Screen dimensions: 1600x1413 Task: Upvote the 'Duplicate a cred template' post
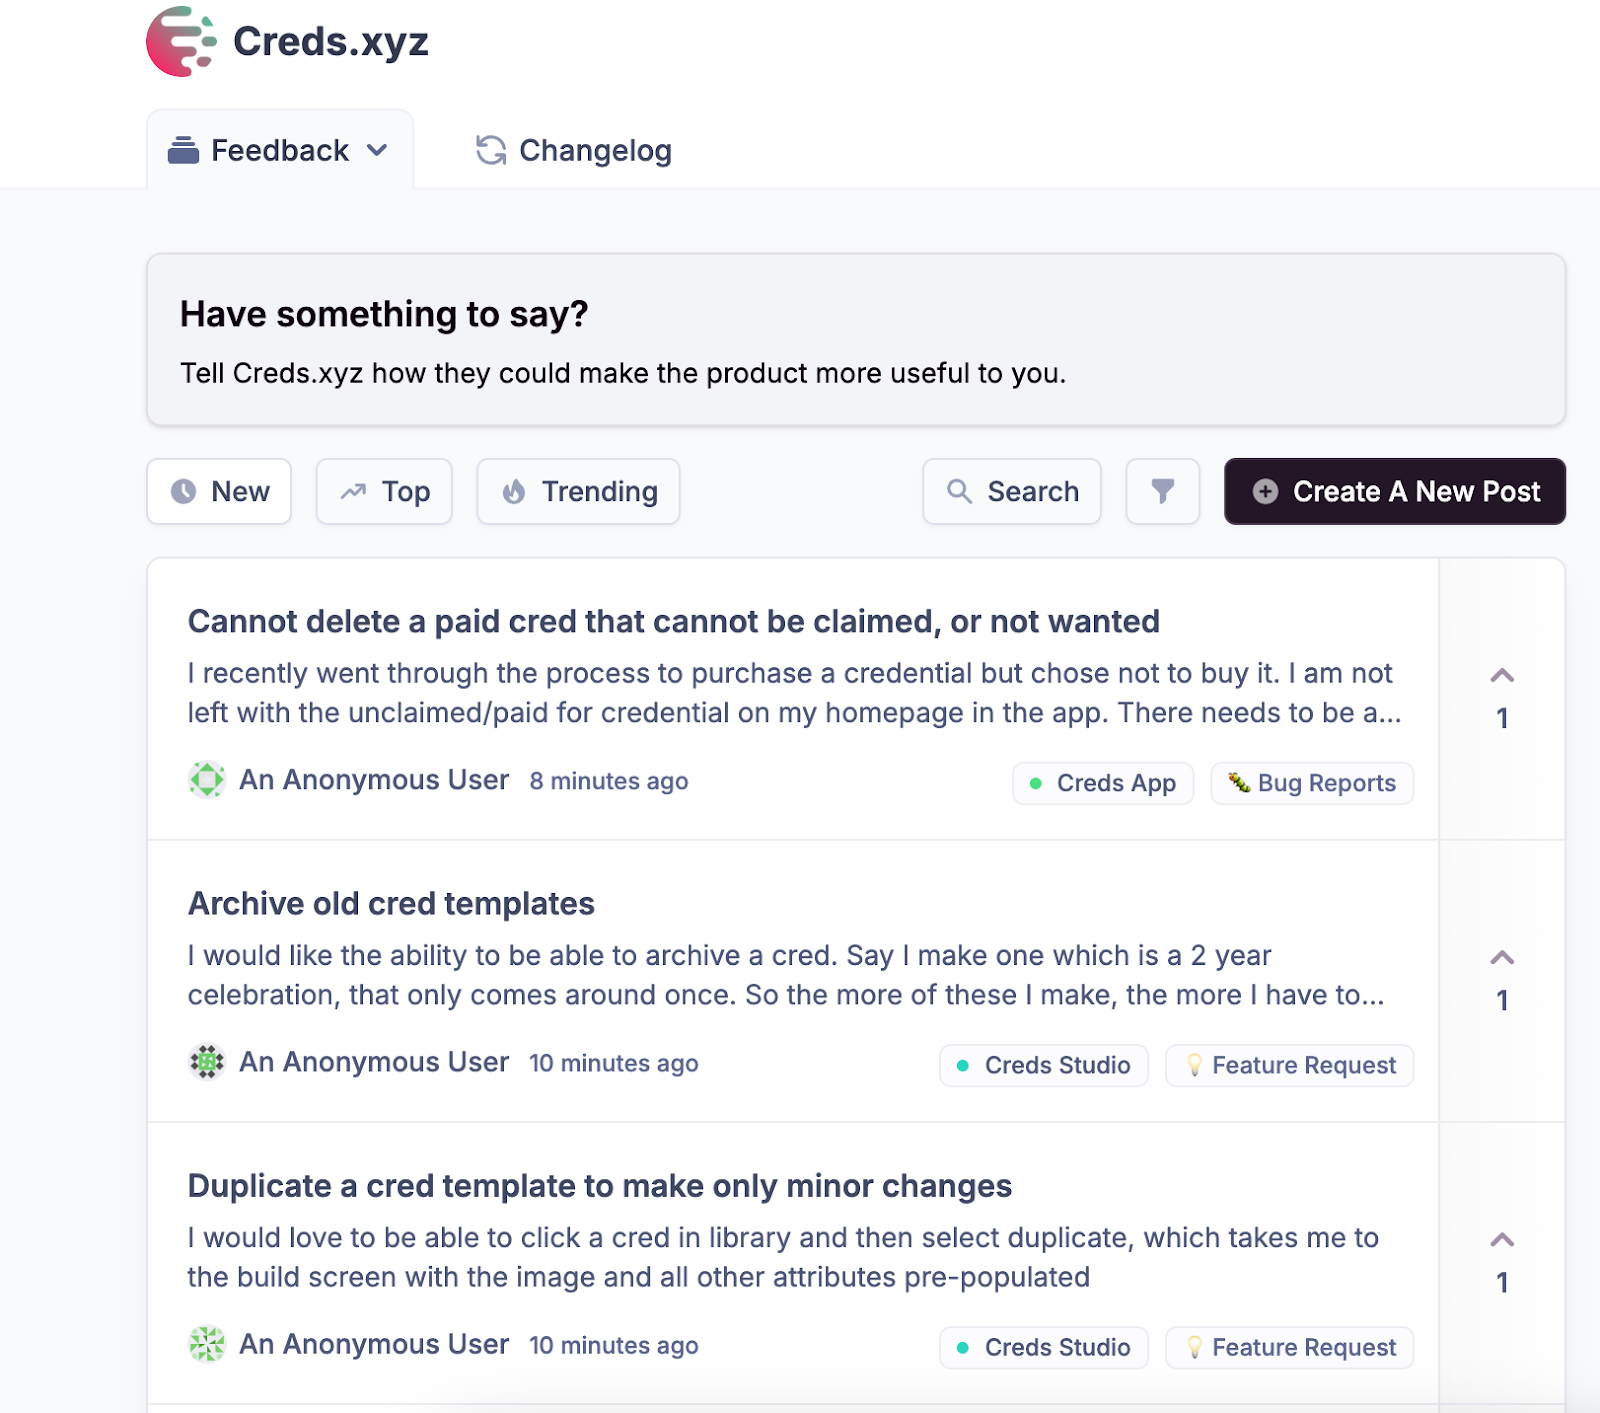(x=1501, y=1241)
